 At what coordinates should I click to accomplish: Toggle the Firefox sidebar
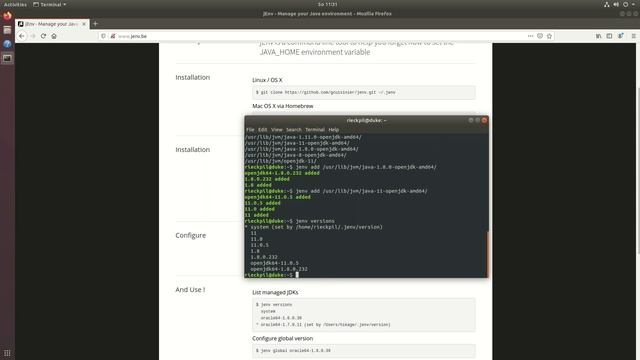point(609,36)
